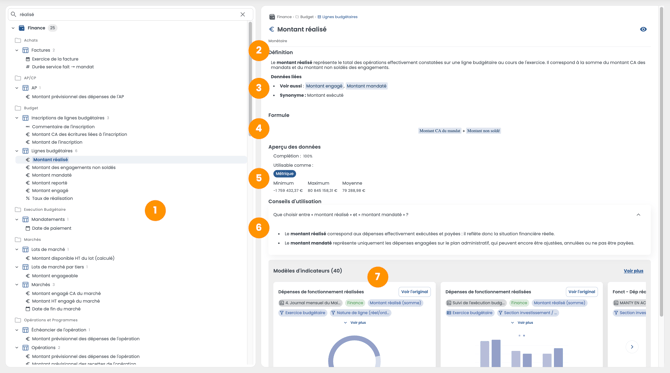Image resolution: width=670 pixels, height=373 pixels.
Task: Click Voir l'original on the Journal mensuel card
Action: (414, 292)
